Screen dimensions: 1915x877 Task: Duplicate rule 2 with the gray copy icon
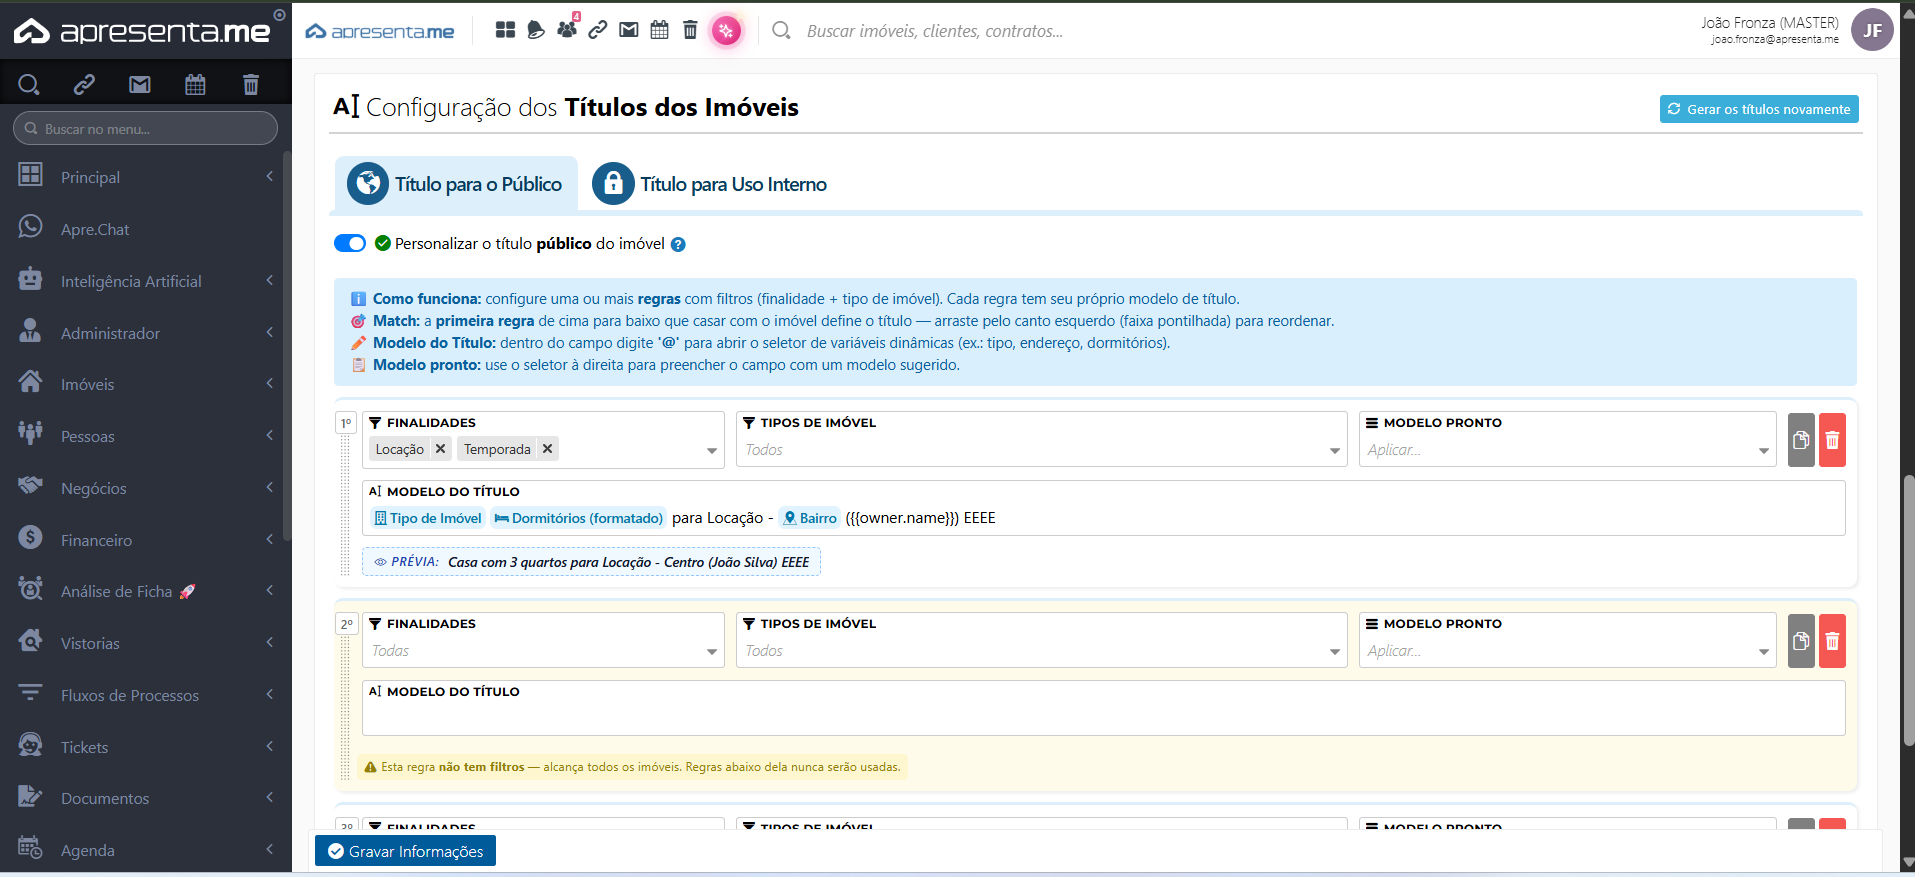[1801, 641]
